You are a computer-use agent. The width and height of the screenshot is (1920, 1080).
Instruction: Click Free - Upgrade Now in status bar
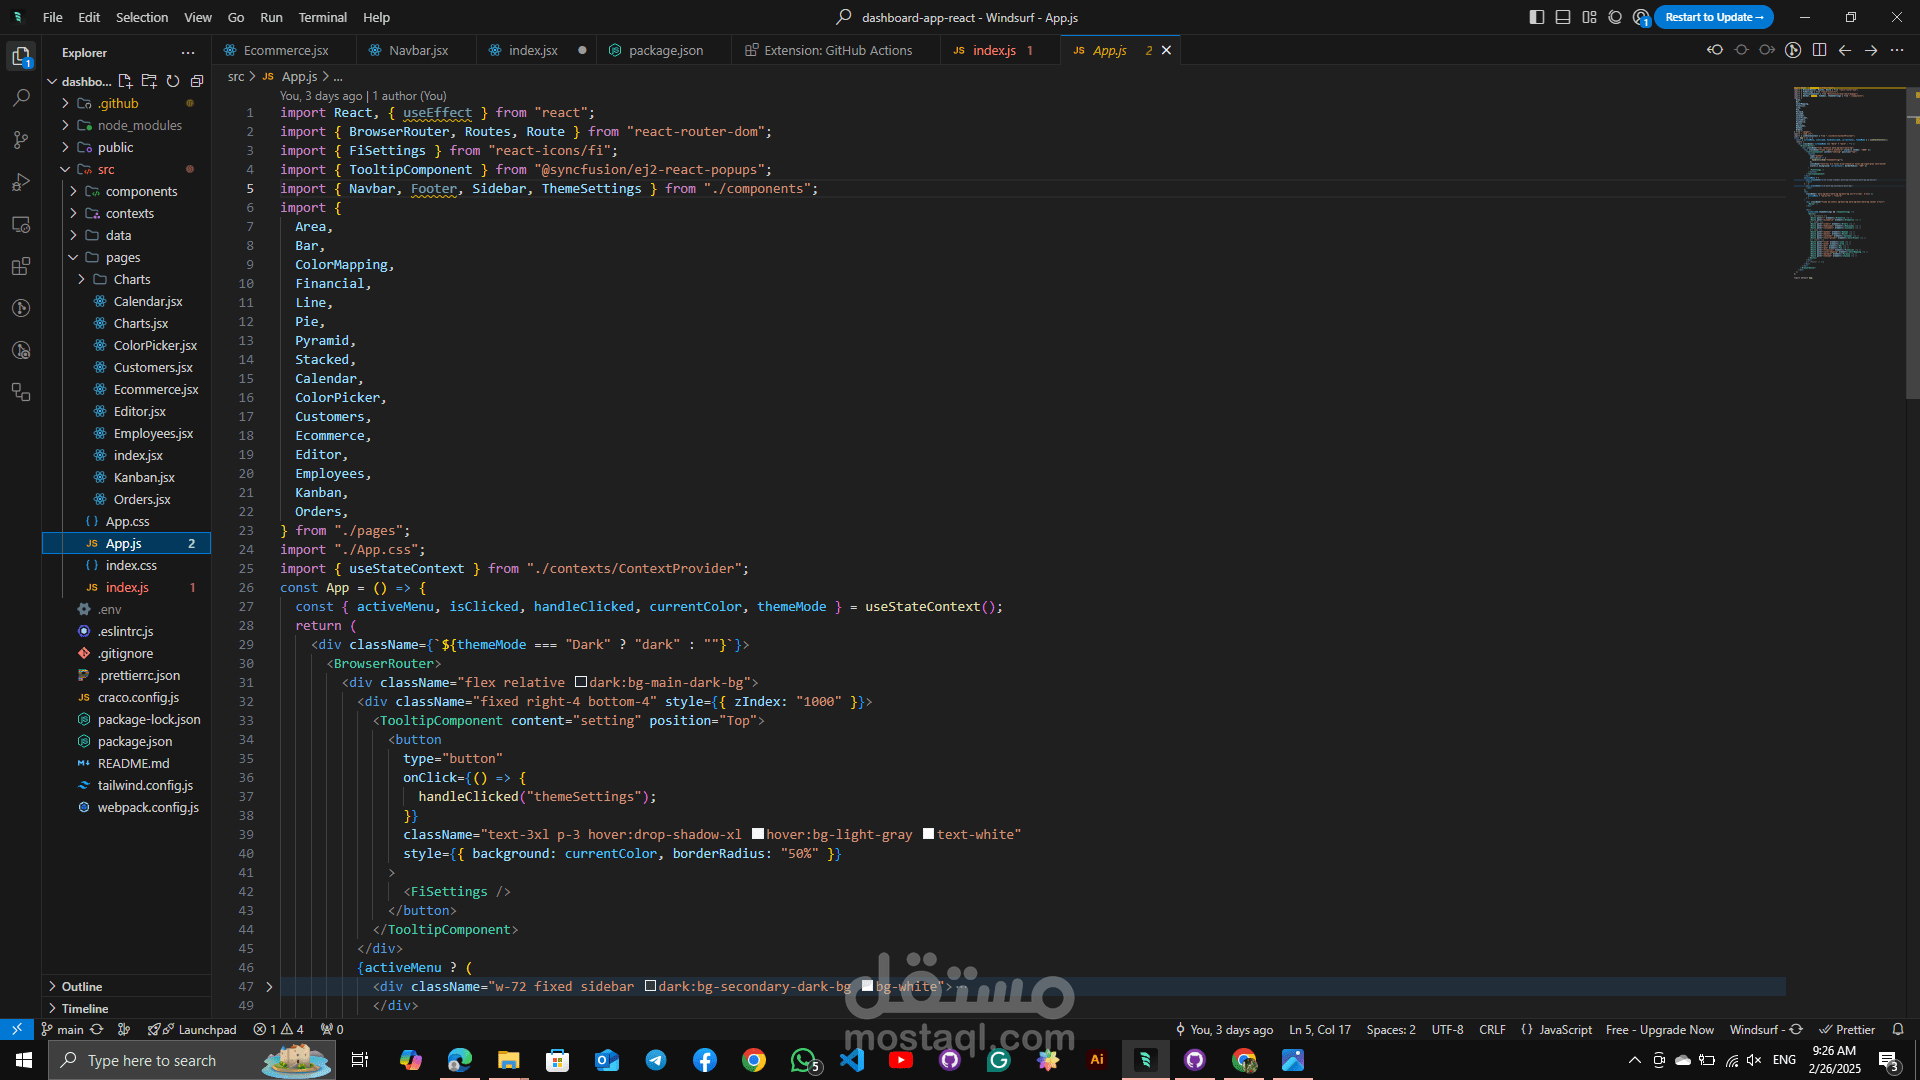(x=1659, y=1029)
